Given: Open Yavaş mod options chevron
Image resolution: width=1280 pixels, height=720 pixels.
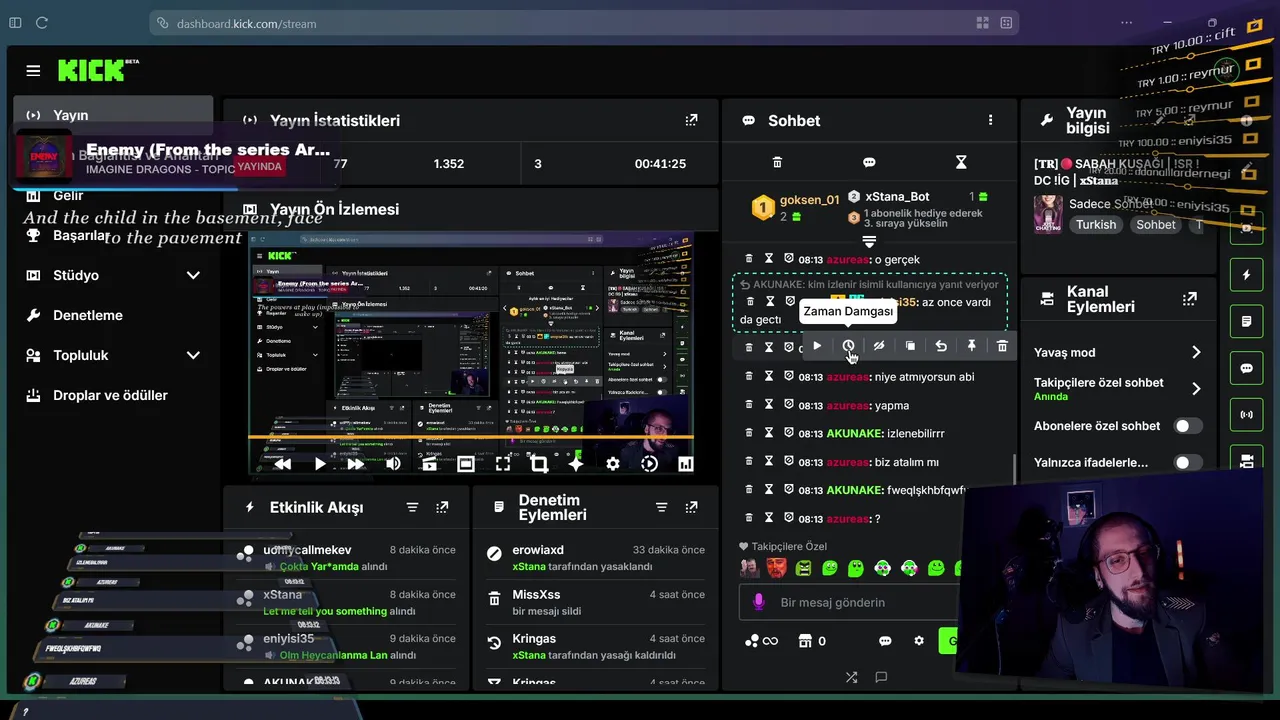Looking at the screenshot, I should [x=1196, y=352].
